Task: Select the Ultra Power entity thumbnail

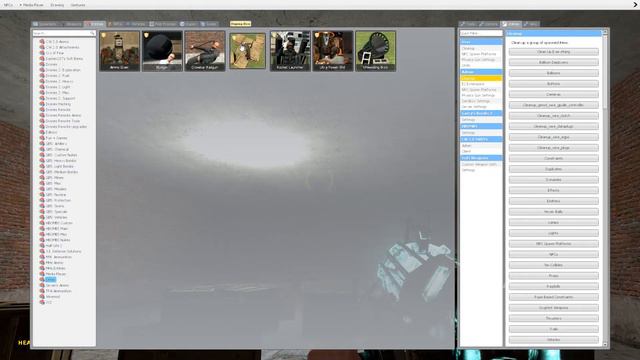Action: click(333, 51)
